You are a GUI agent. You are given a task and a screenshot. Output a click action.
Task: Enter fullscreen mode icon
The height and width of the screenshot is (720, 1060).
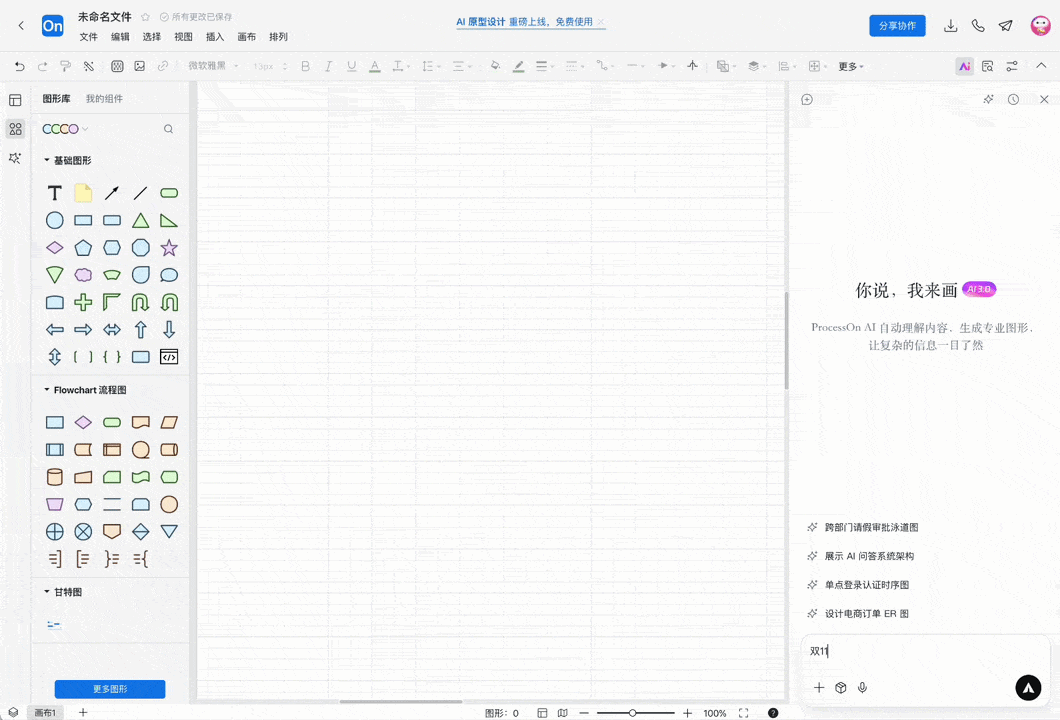pyautogui.click(x=744, y=713)
